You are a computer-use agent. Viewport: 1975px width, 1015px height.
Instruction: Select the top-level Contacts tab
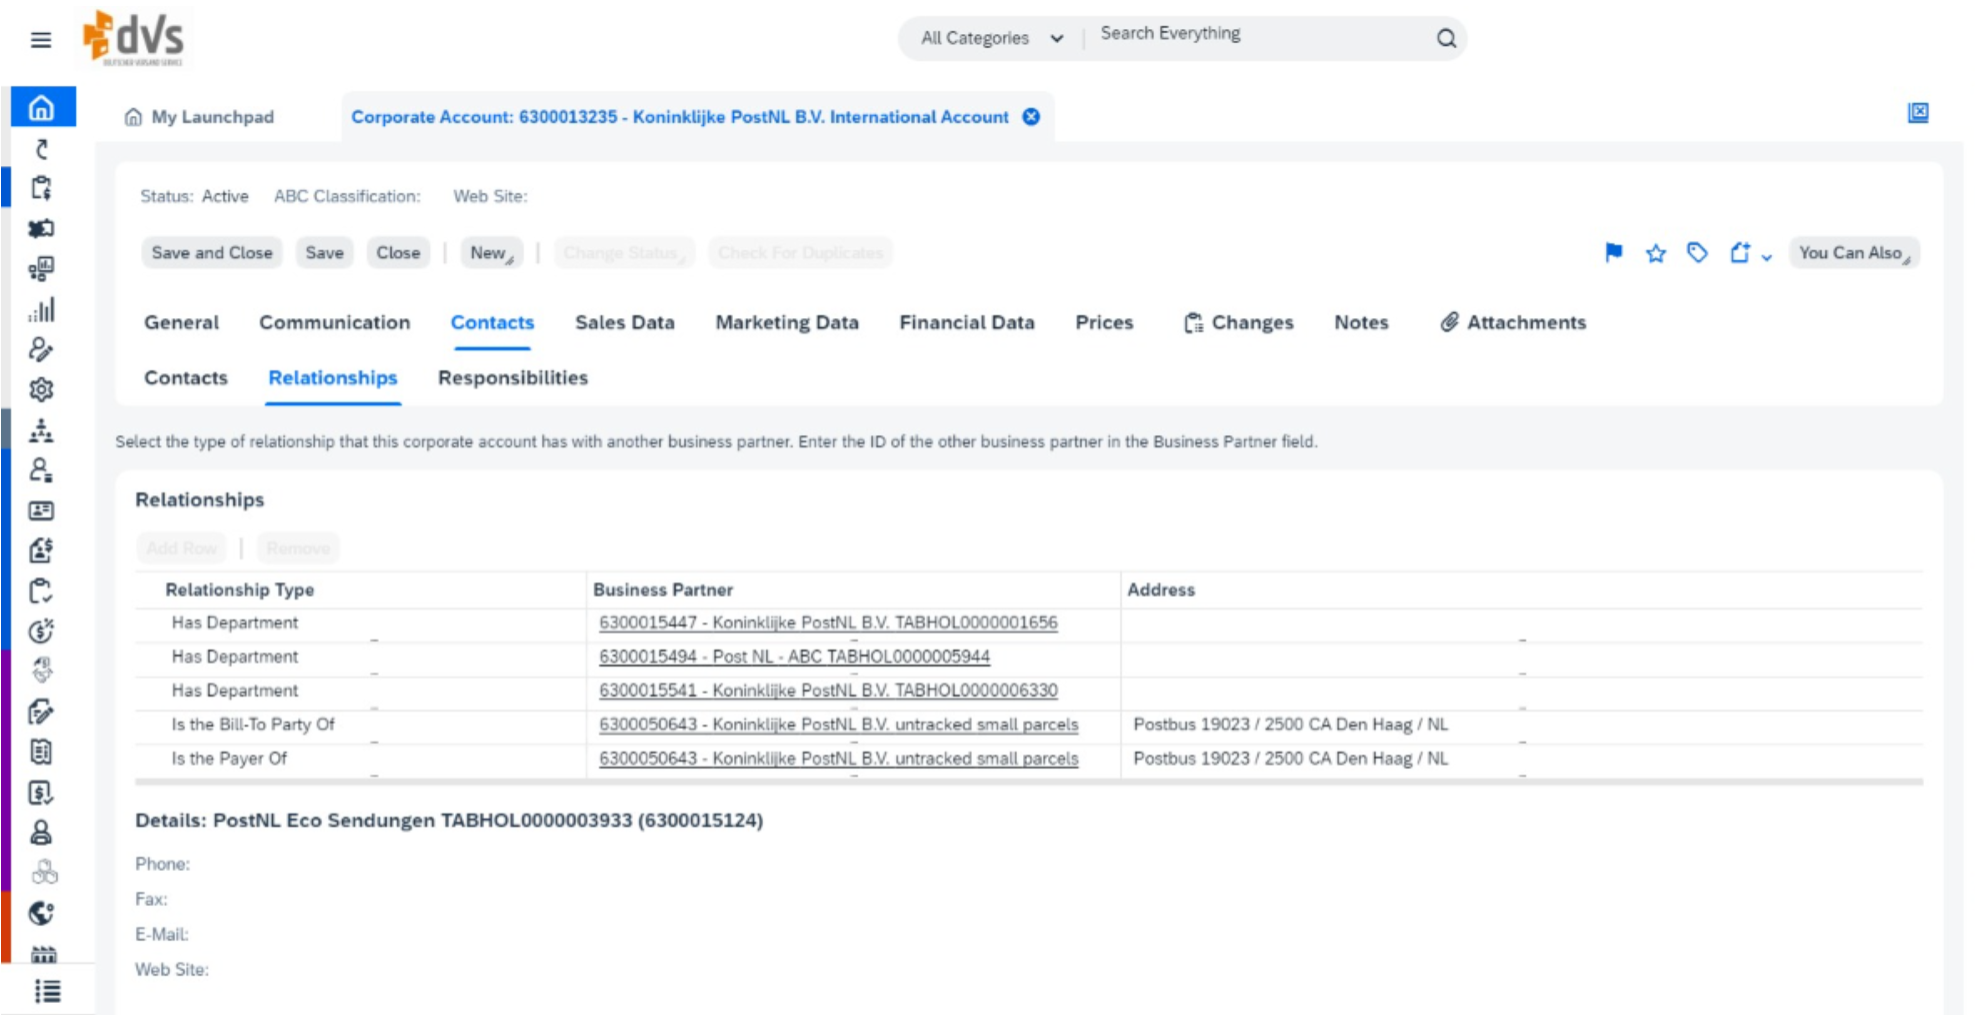[492, 323]
